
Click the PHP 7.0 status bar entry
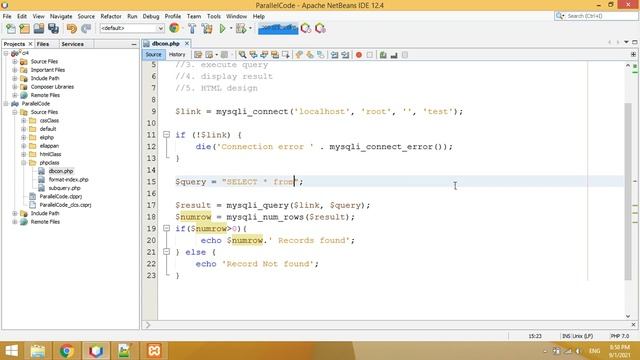point(620,336)
